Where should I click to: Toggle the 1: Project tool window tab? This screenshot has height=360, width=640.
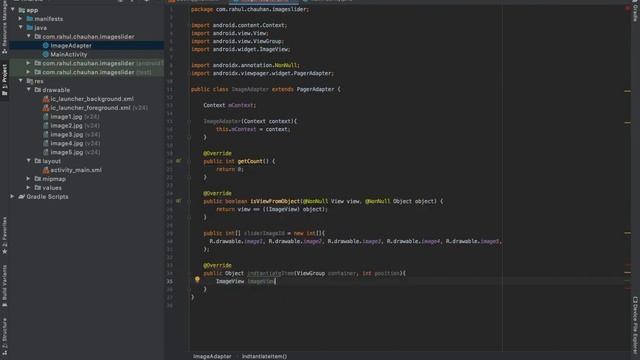click(x=4, y=80)
